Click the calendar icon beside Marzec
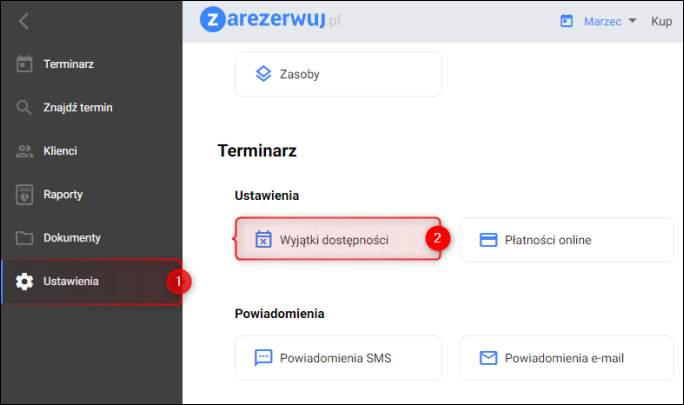The width and height of the screenshot is (684, 405). click(566, 20)
